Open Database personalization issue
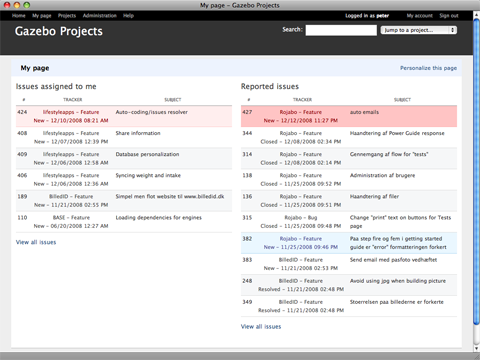Image resolution: width=480 pixels, height=360 pixels. [147, 154]
